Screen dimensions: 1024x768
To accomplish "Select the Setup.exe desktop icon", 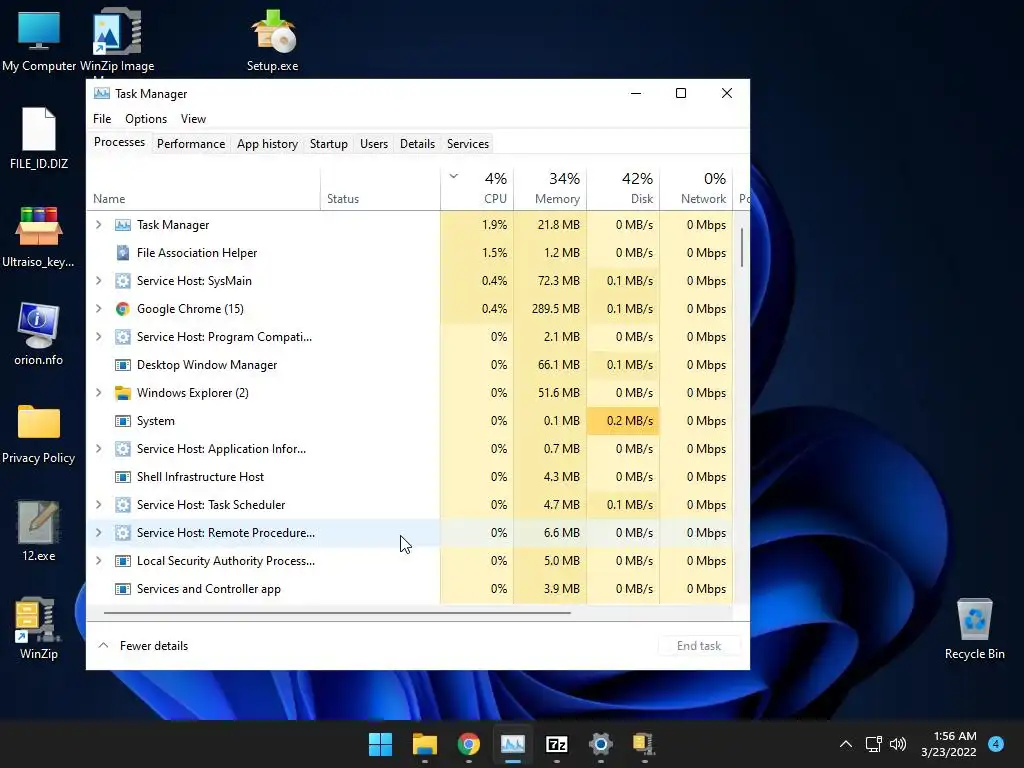I will [x=272, y=41].
